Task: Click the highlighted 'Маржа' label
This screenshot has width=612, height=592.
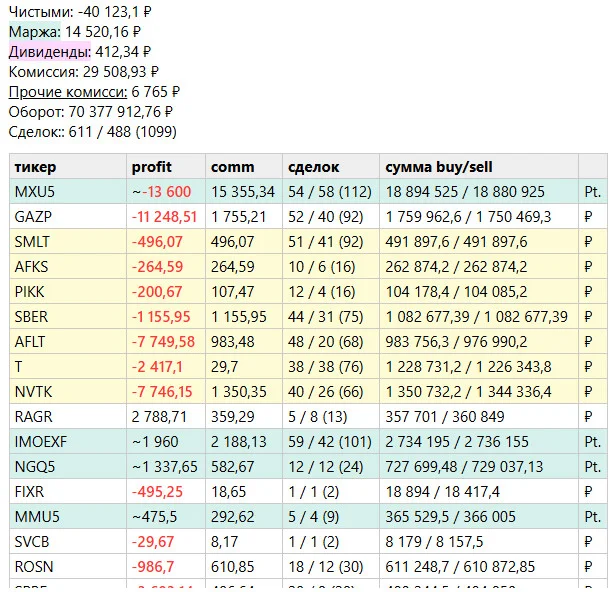Action: click(35, 32)
